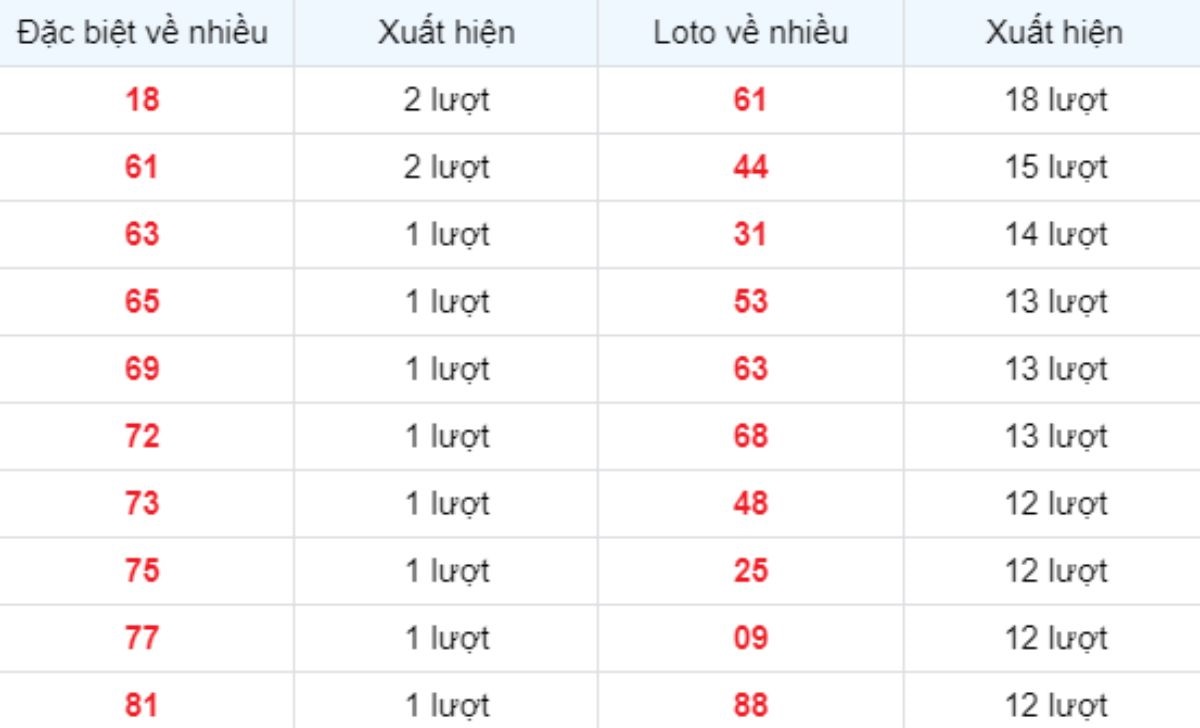Click the "Đặc biệt về nhiều" column header
The image size is (1200, 728).
click(142, 33)
